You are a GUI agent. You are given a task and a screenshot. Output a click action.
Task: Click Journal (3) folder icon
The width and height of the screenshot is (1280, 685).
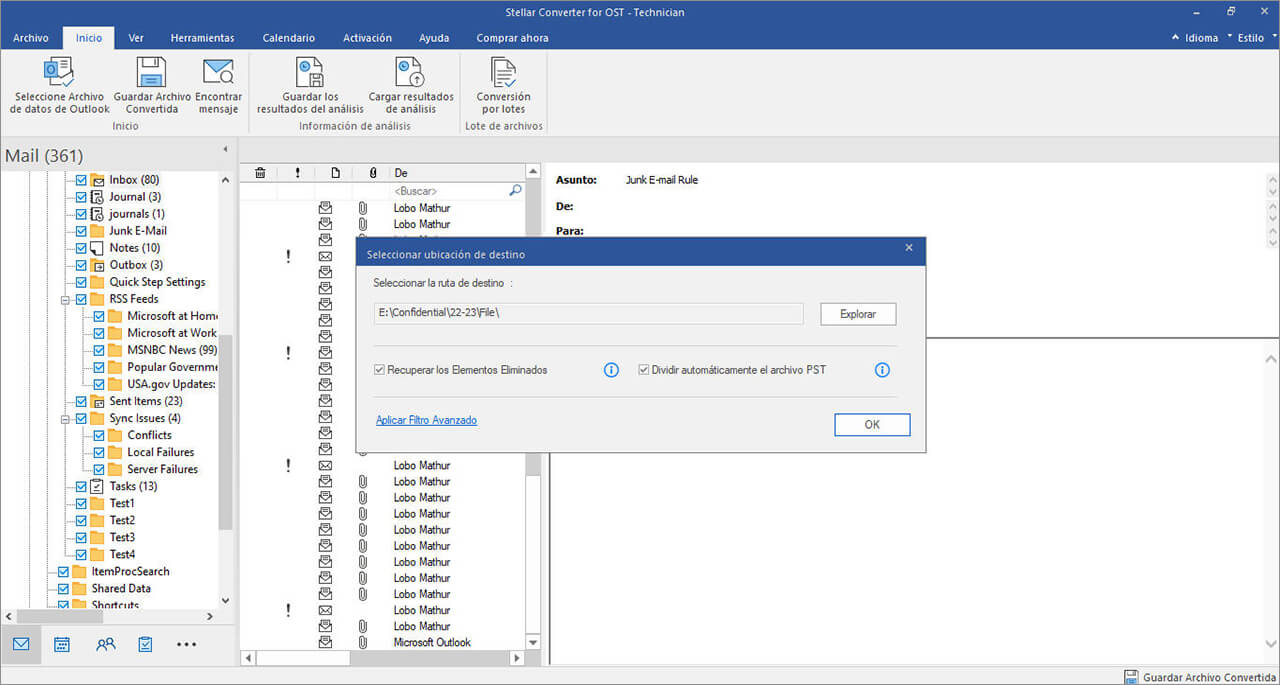[98, 197]
